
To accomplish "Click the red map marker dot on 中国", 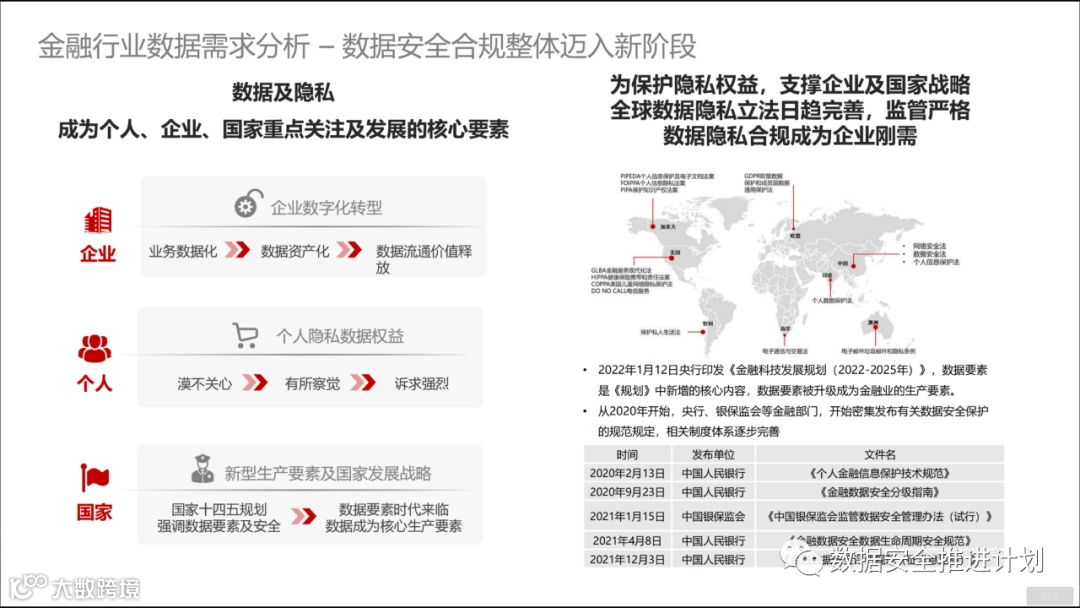I will (853, 266).
